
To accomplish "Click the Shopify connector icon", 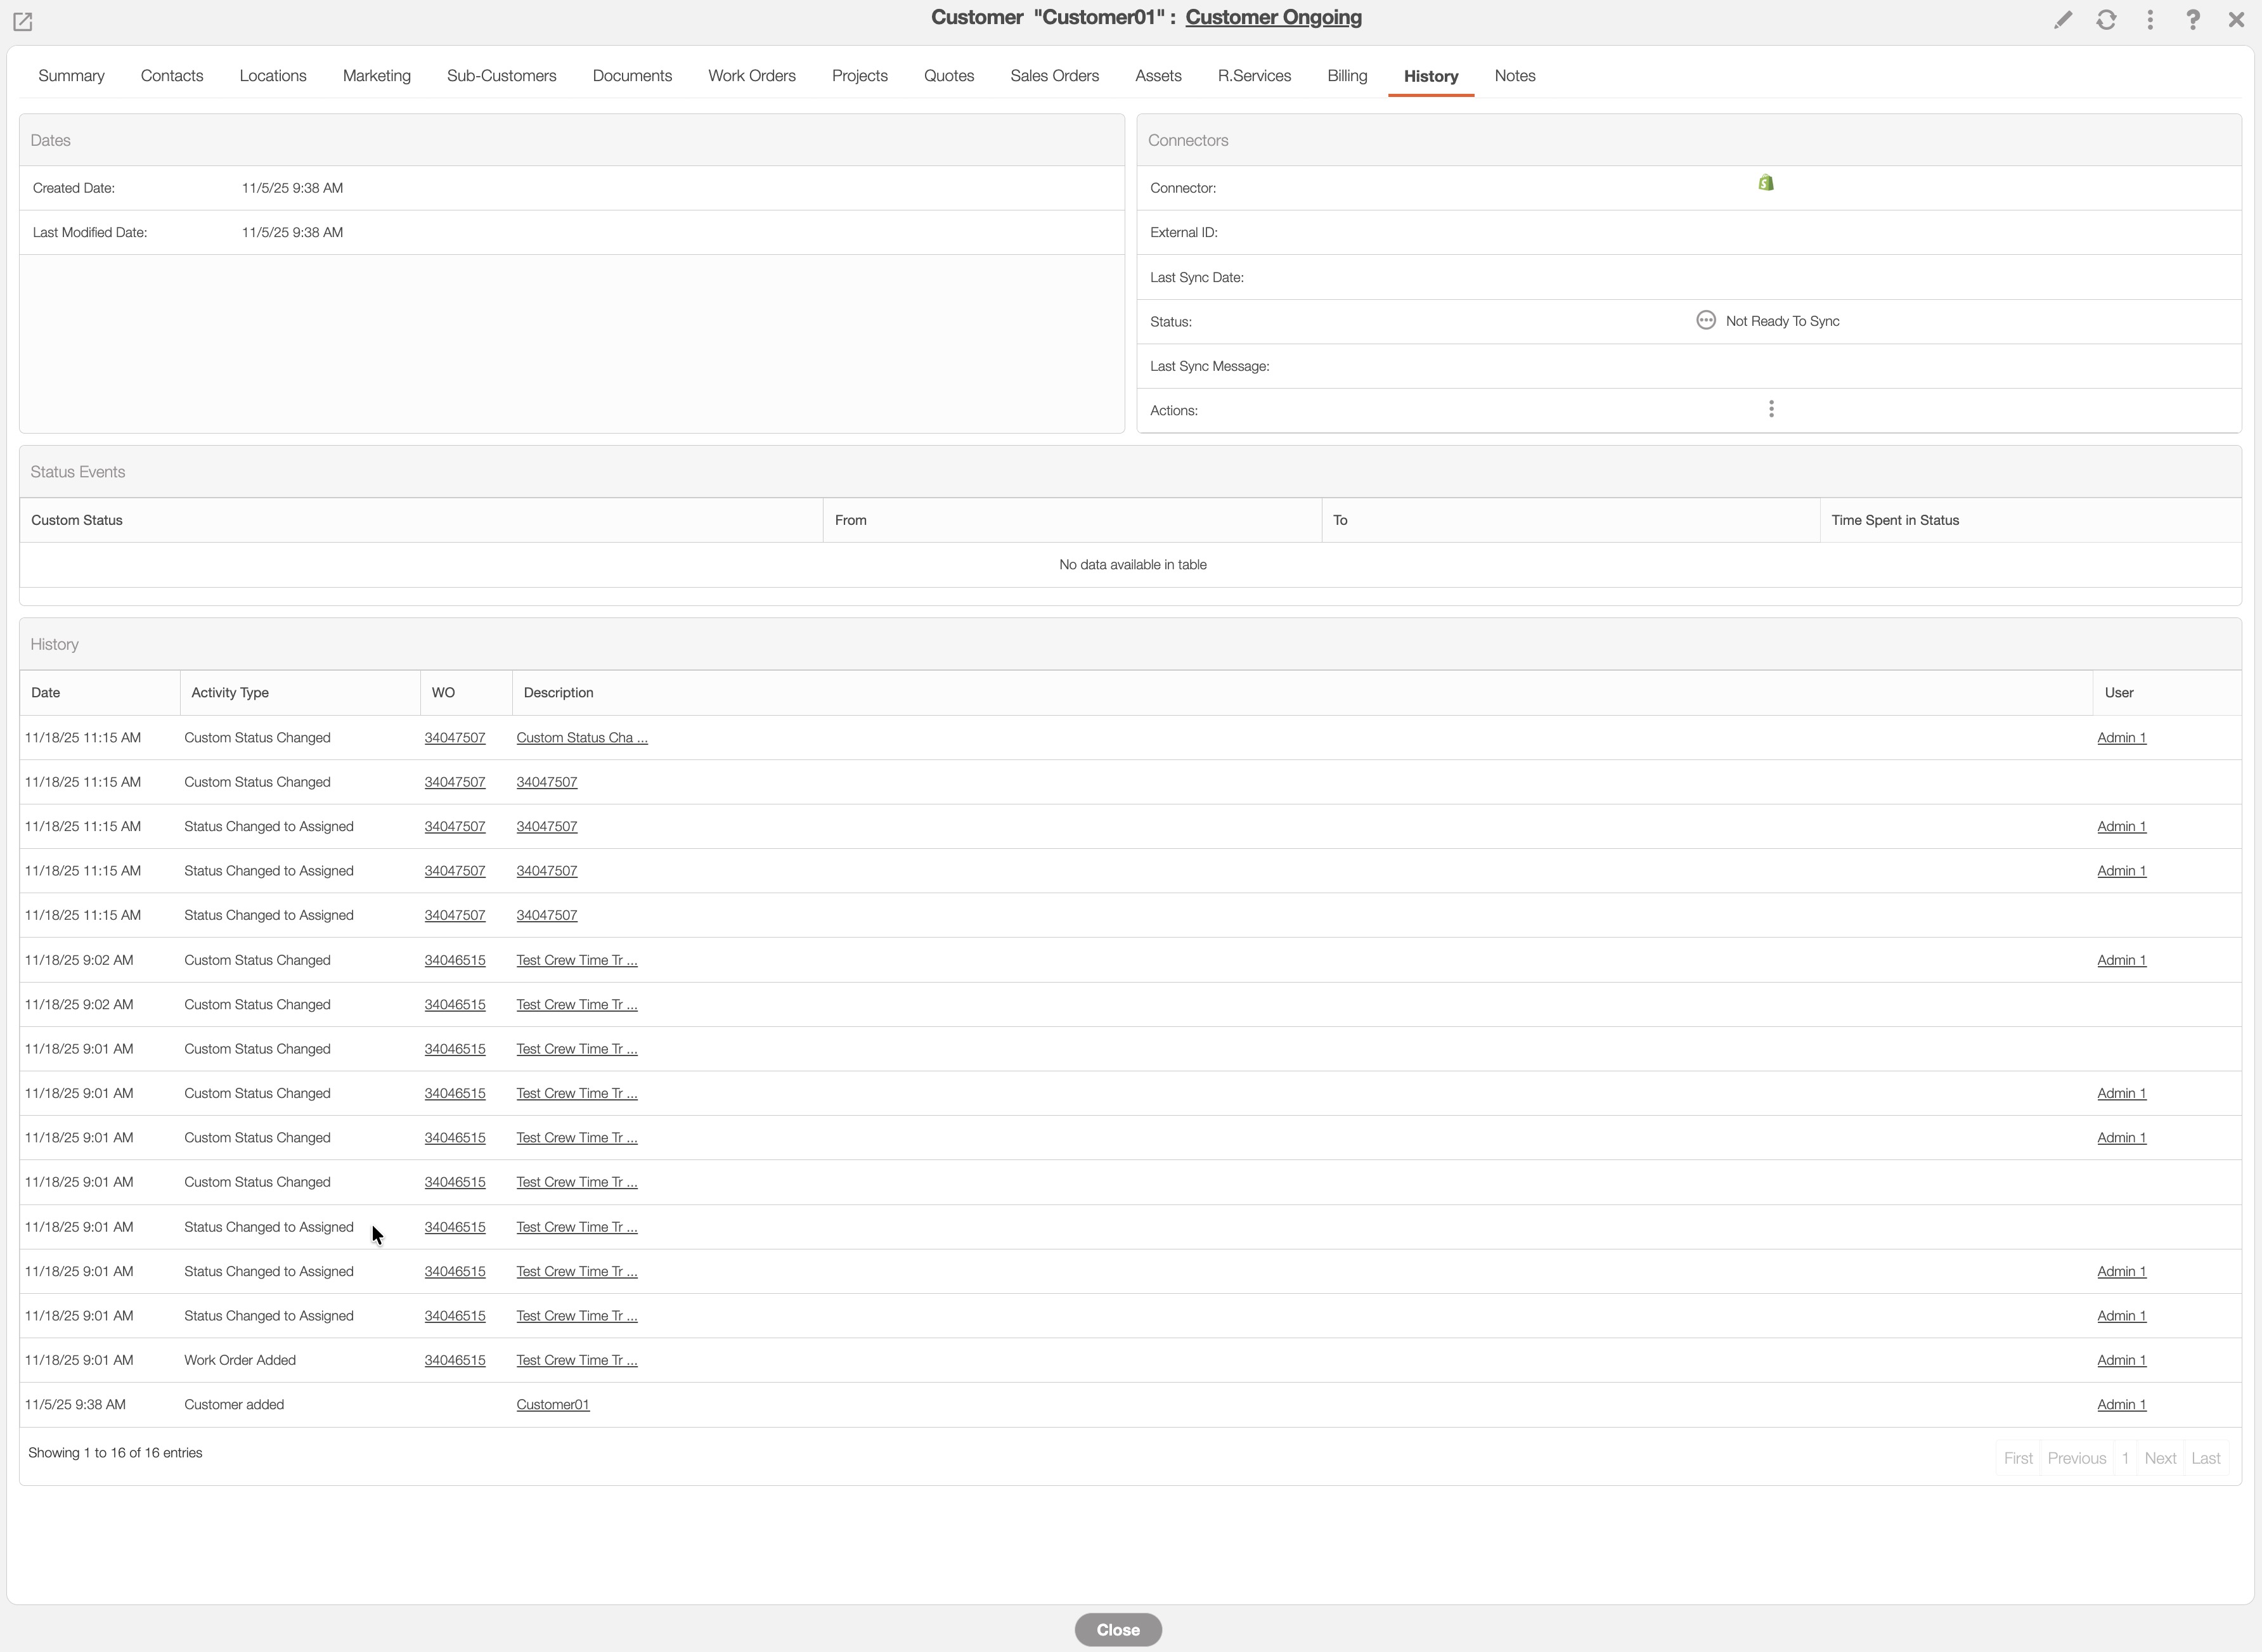I will click(1766, 183).
